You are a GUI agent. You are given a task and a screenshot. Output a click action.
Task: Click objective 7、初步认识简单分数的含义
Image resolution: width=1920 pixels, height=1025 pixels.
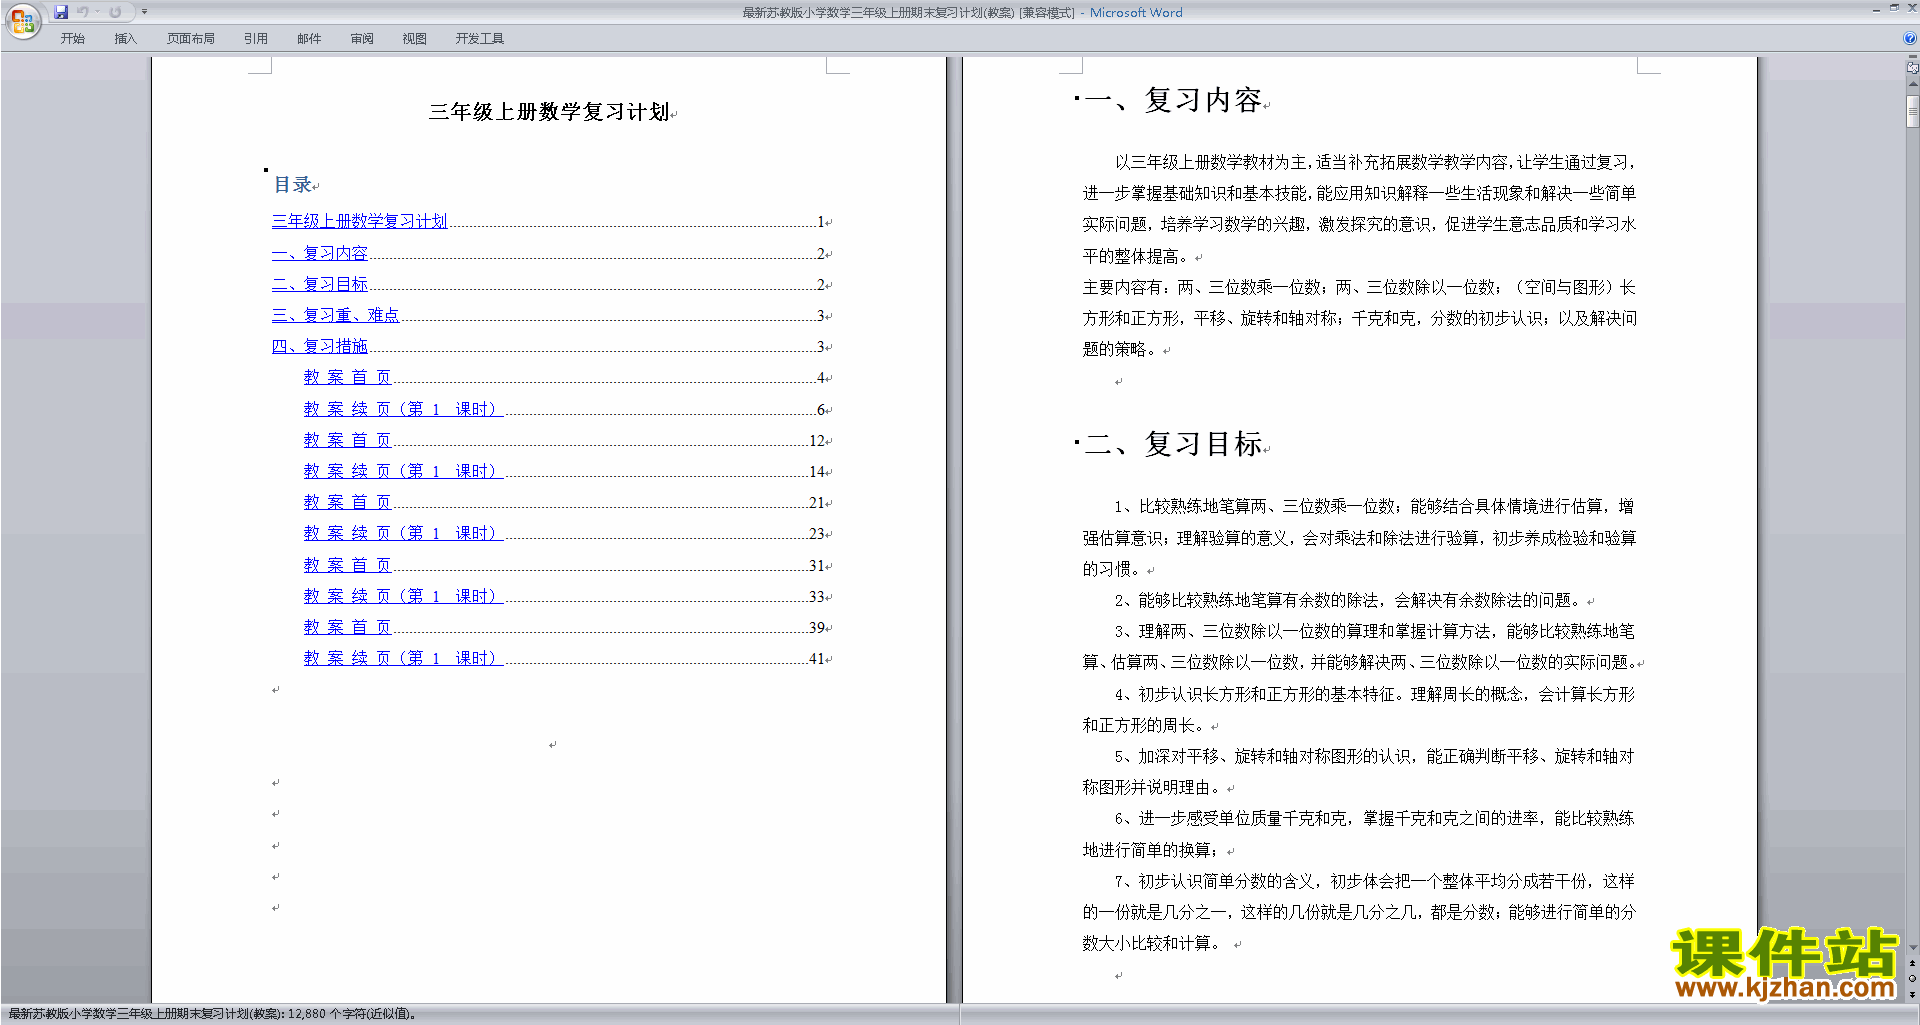(1359, 911)
